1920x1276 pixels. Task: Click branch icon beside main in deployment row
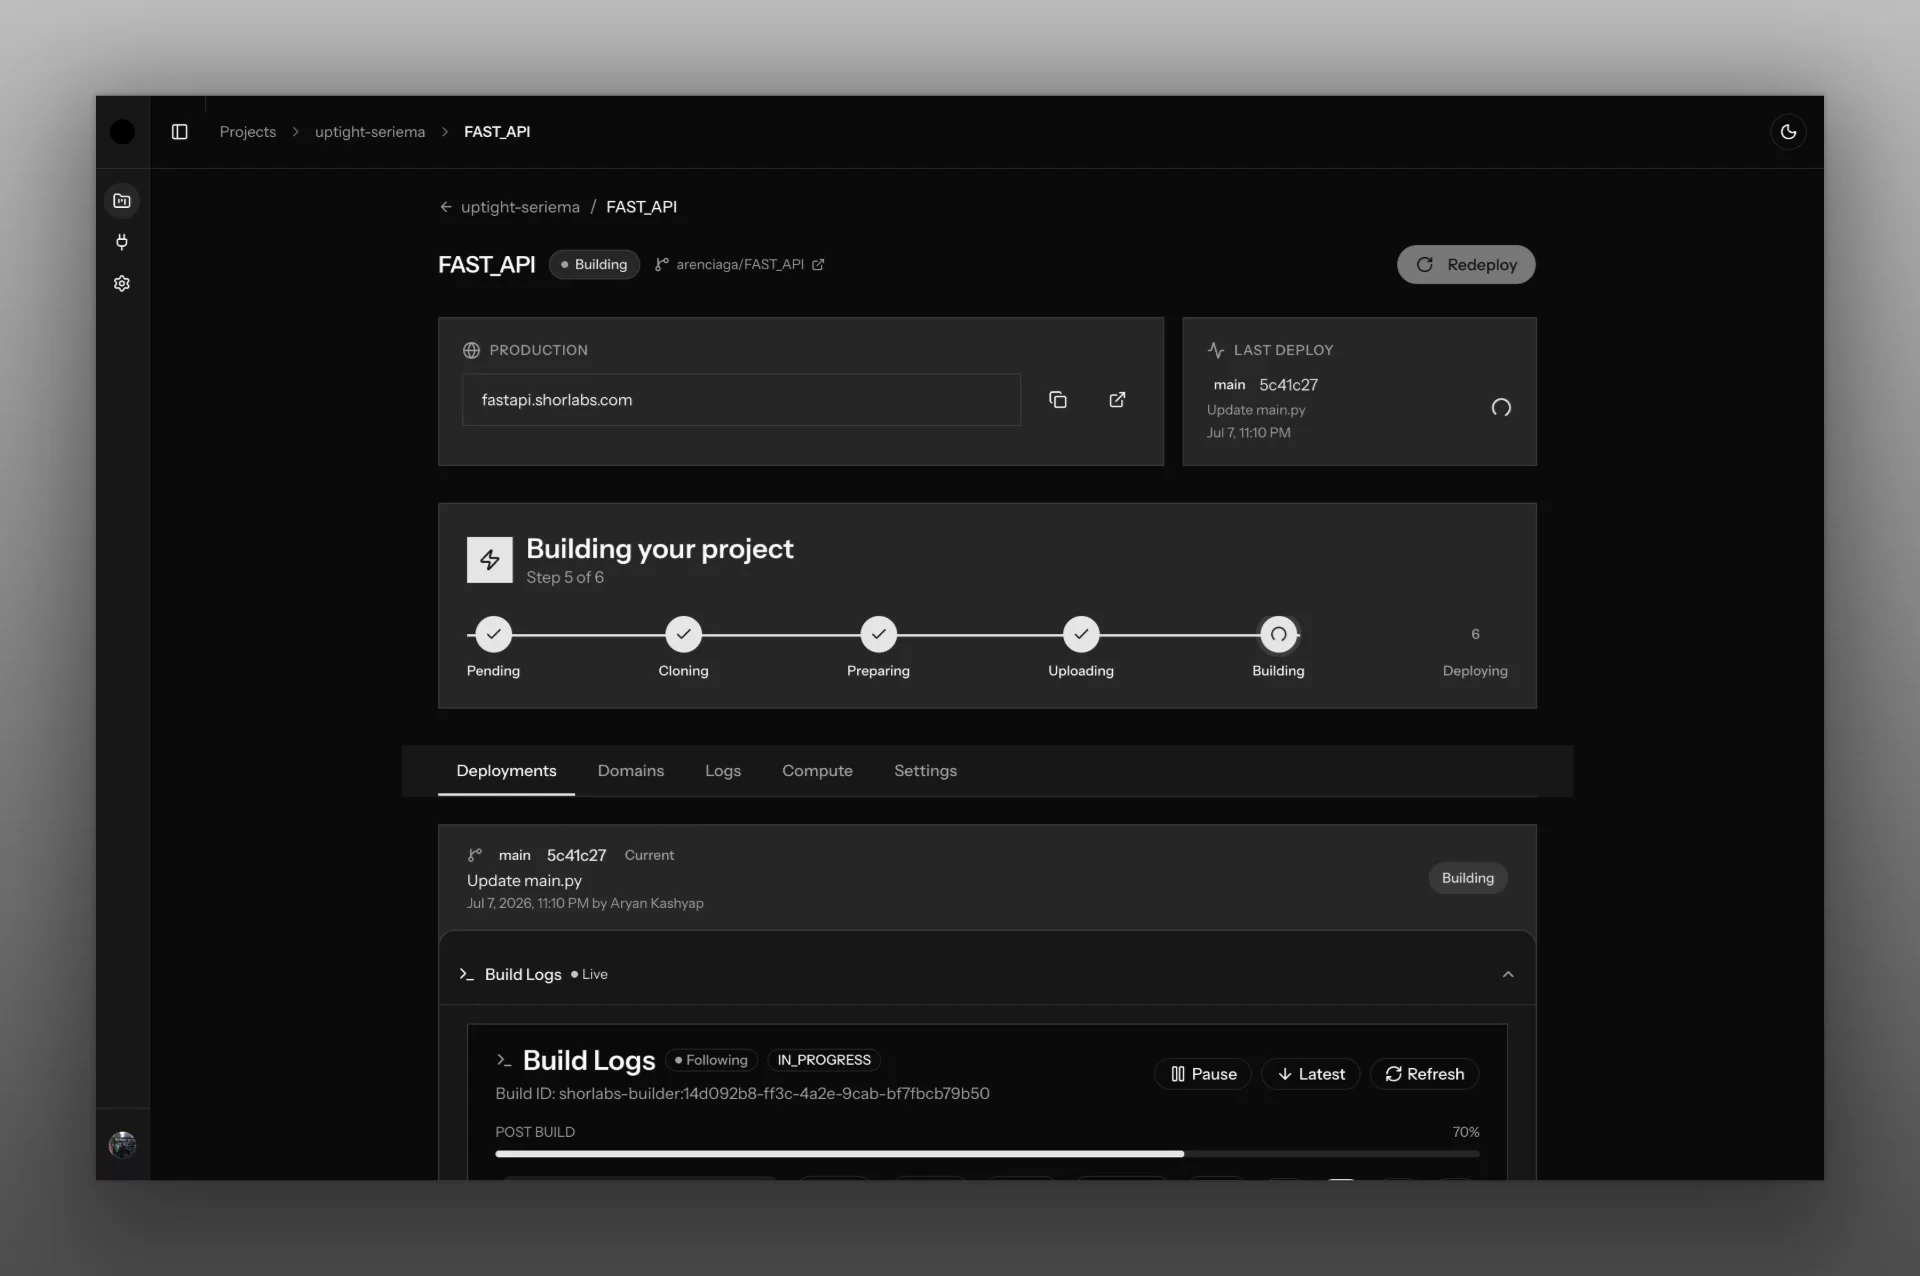point(475,855)
